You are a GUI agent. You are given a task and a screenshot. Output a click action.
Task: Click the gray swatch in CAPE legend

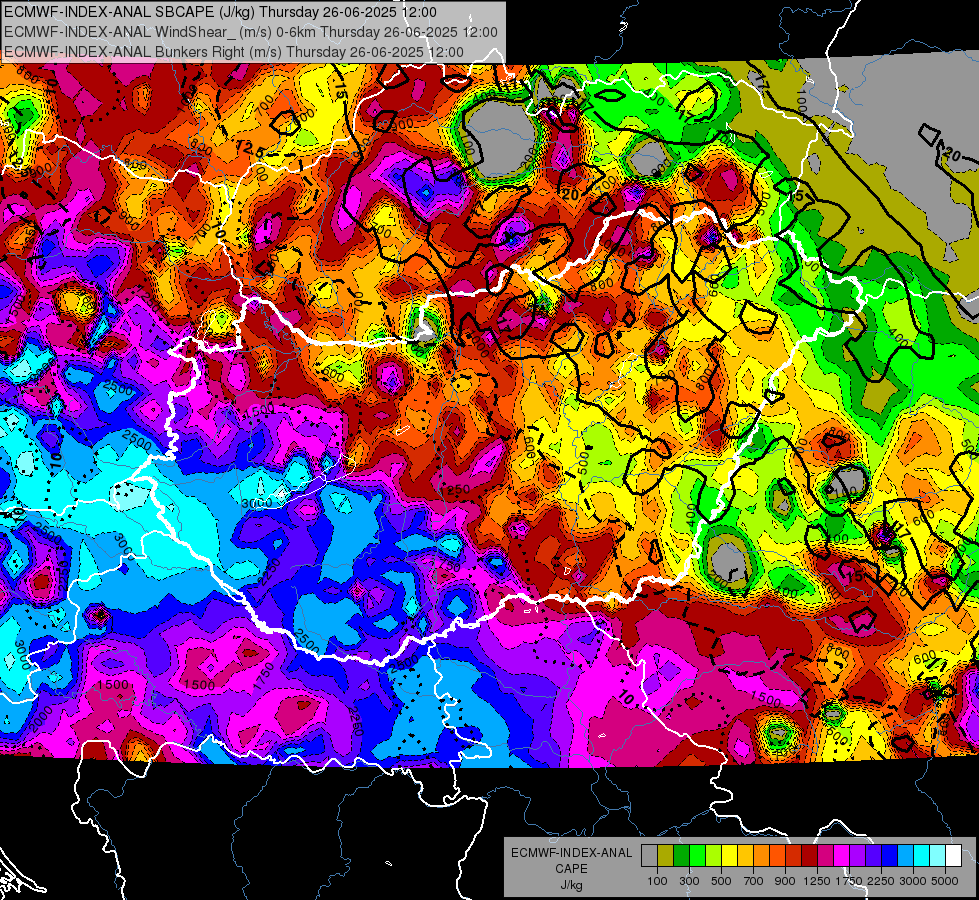point(649,856)
